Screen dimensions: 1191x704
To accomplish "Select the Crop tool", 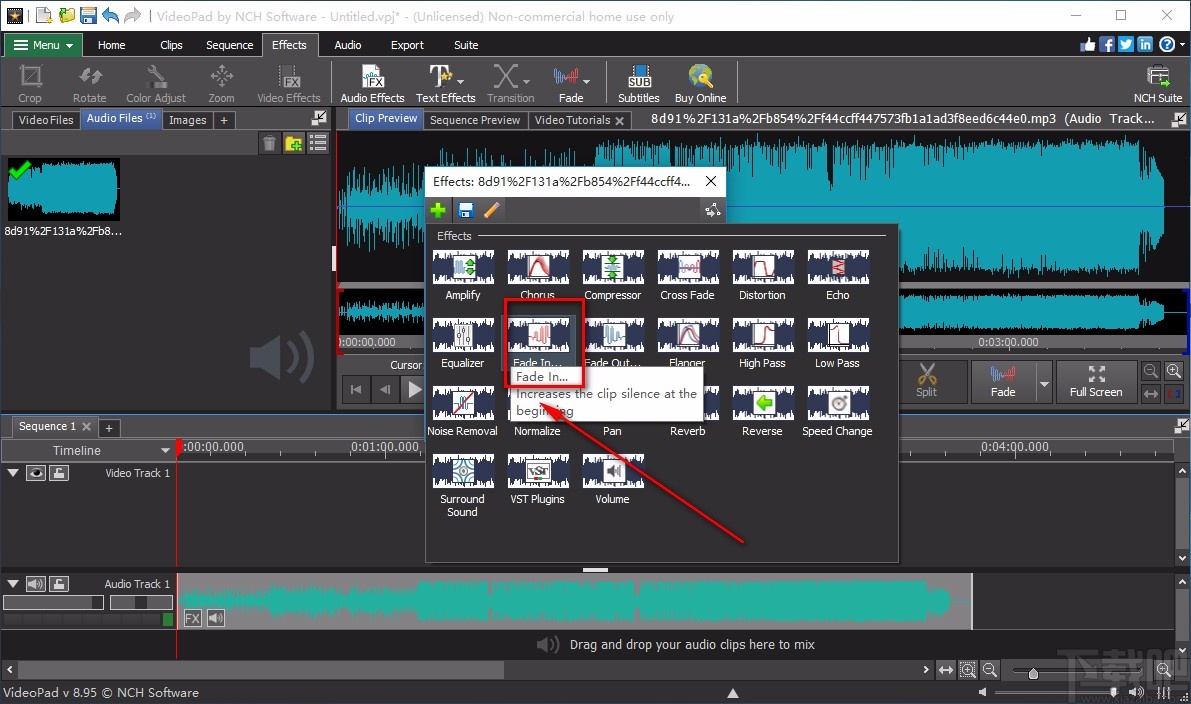I will tap(29, 82).
